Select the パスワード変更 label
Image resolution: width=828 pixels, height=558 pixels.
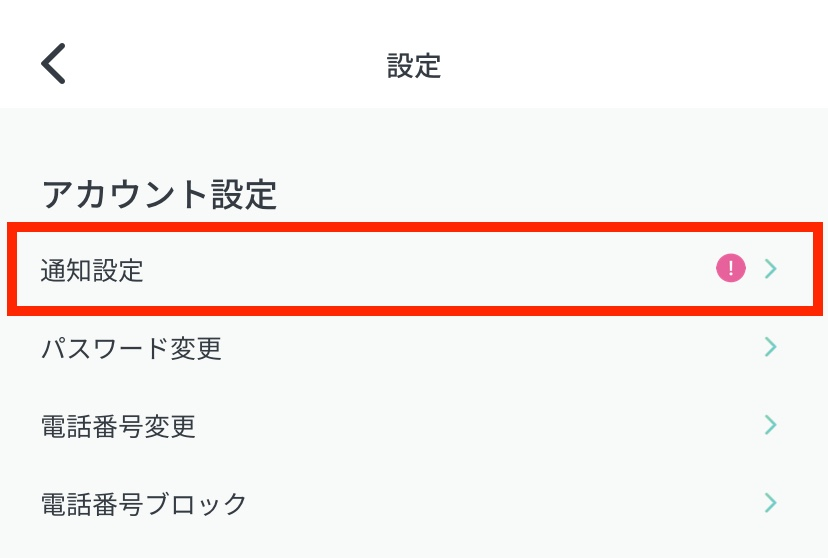coord(131,348)
